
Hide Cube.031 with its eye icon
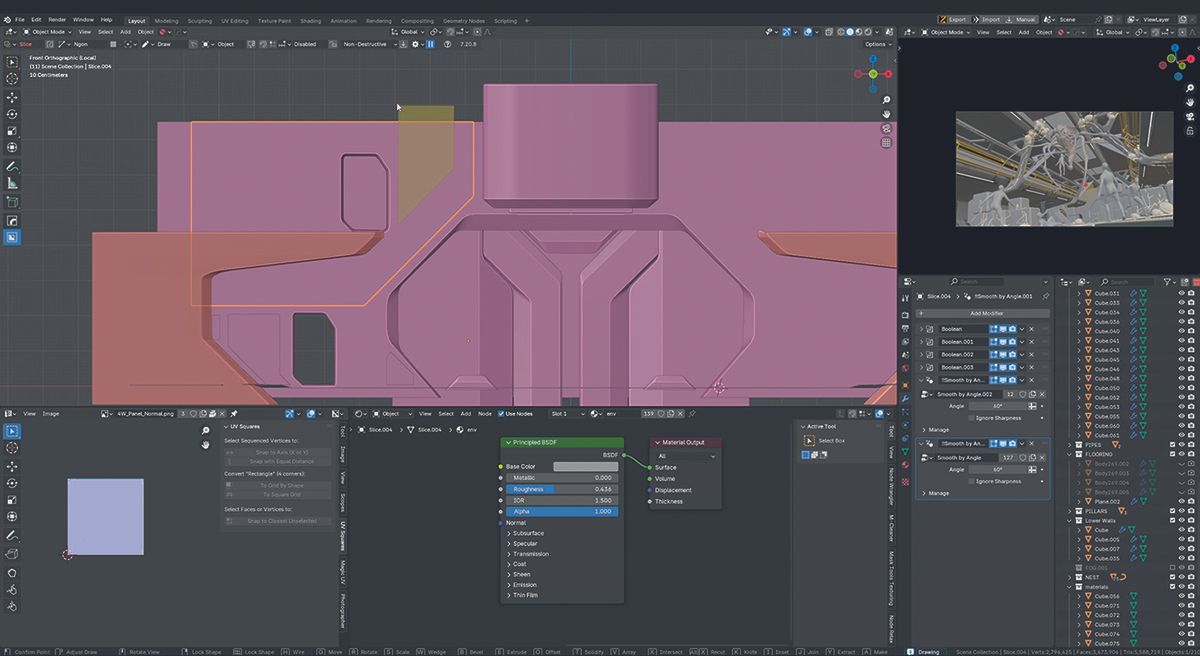(x=1181, y=293)
